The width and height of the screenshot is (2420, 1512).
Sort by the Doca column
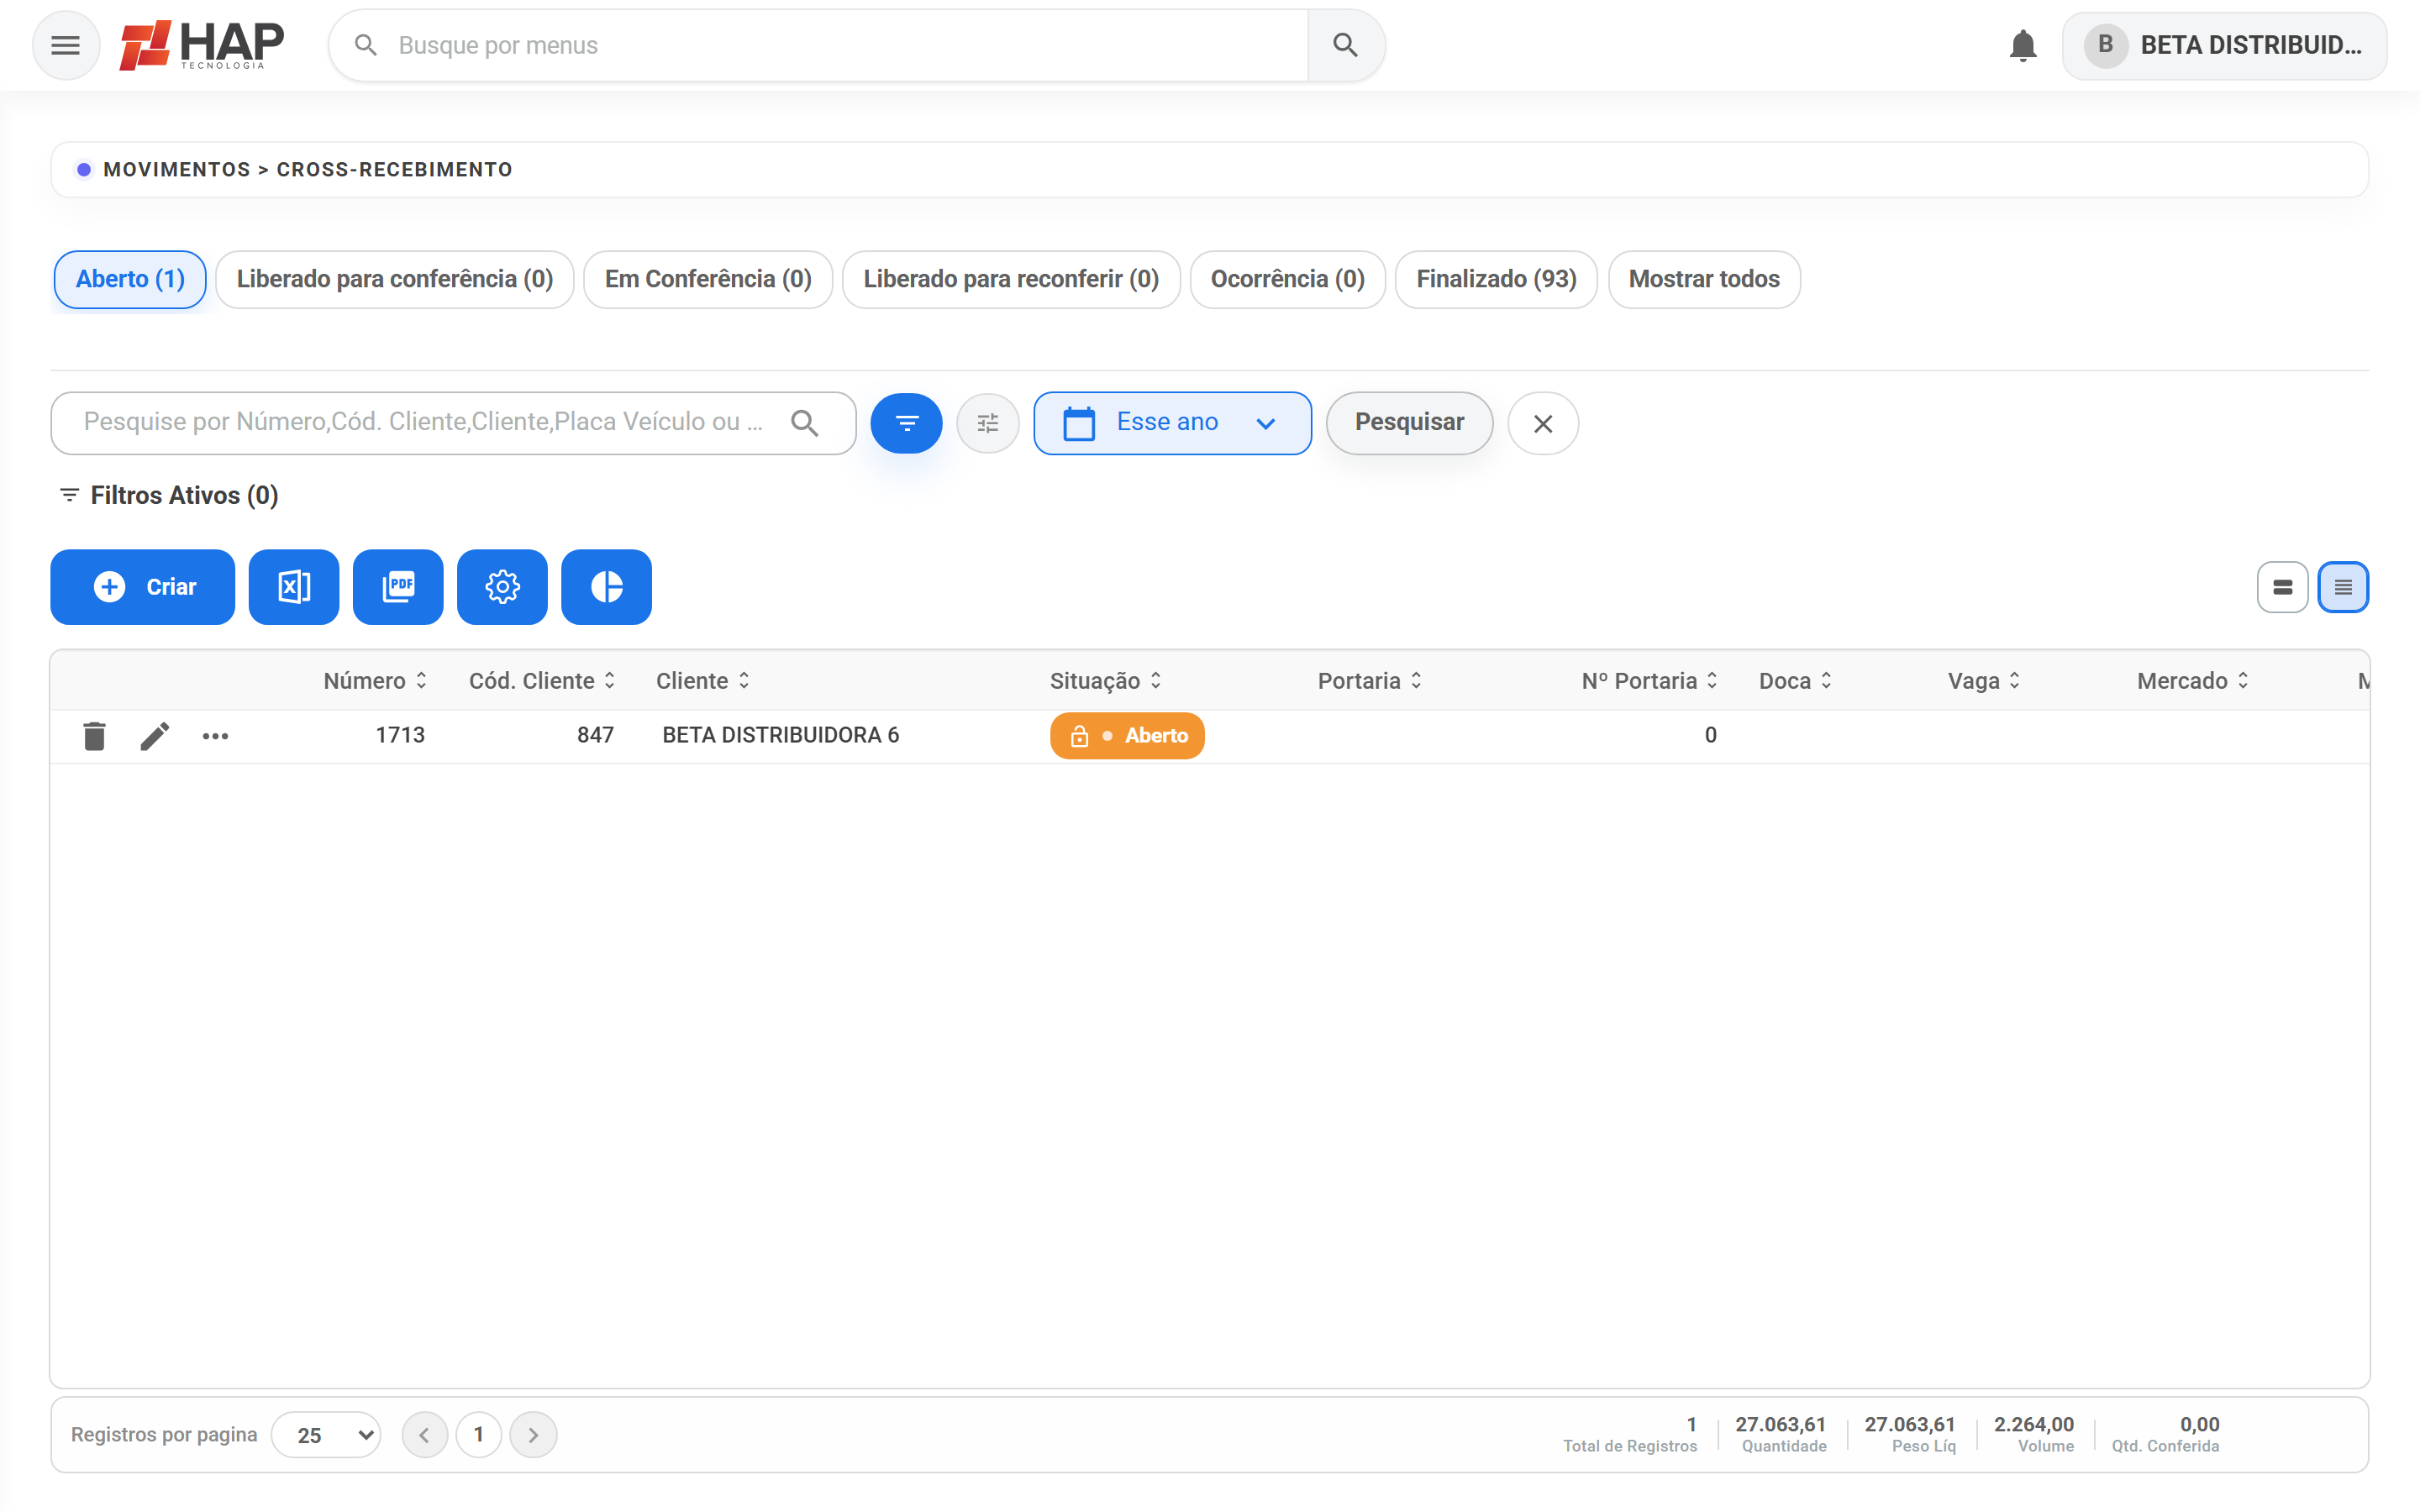point(1796,681)
